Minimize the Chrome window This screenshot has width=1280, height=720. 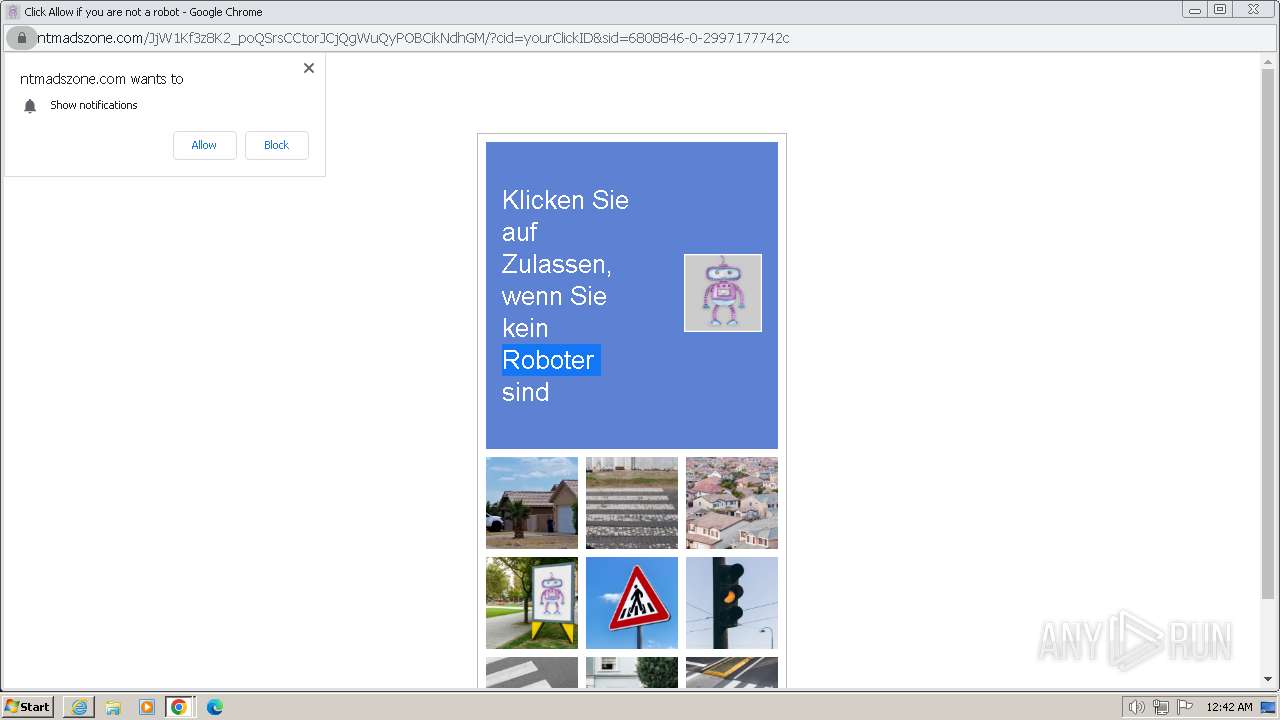pos(1195,10)
